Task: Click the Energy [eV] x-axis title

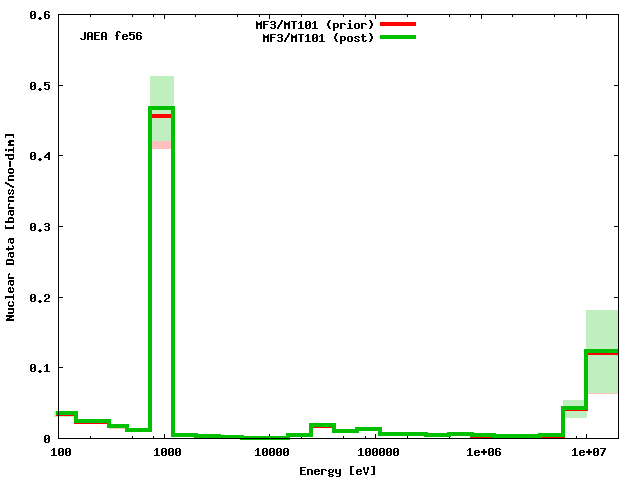Action: pos(338,470)
